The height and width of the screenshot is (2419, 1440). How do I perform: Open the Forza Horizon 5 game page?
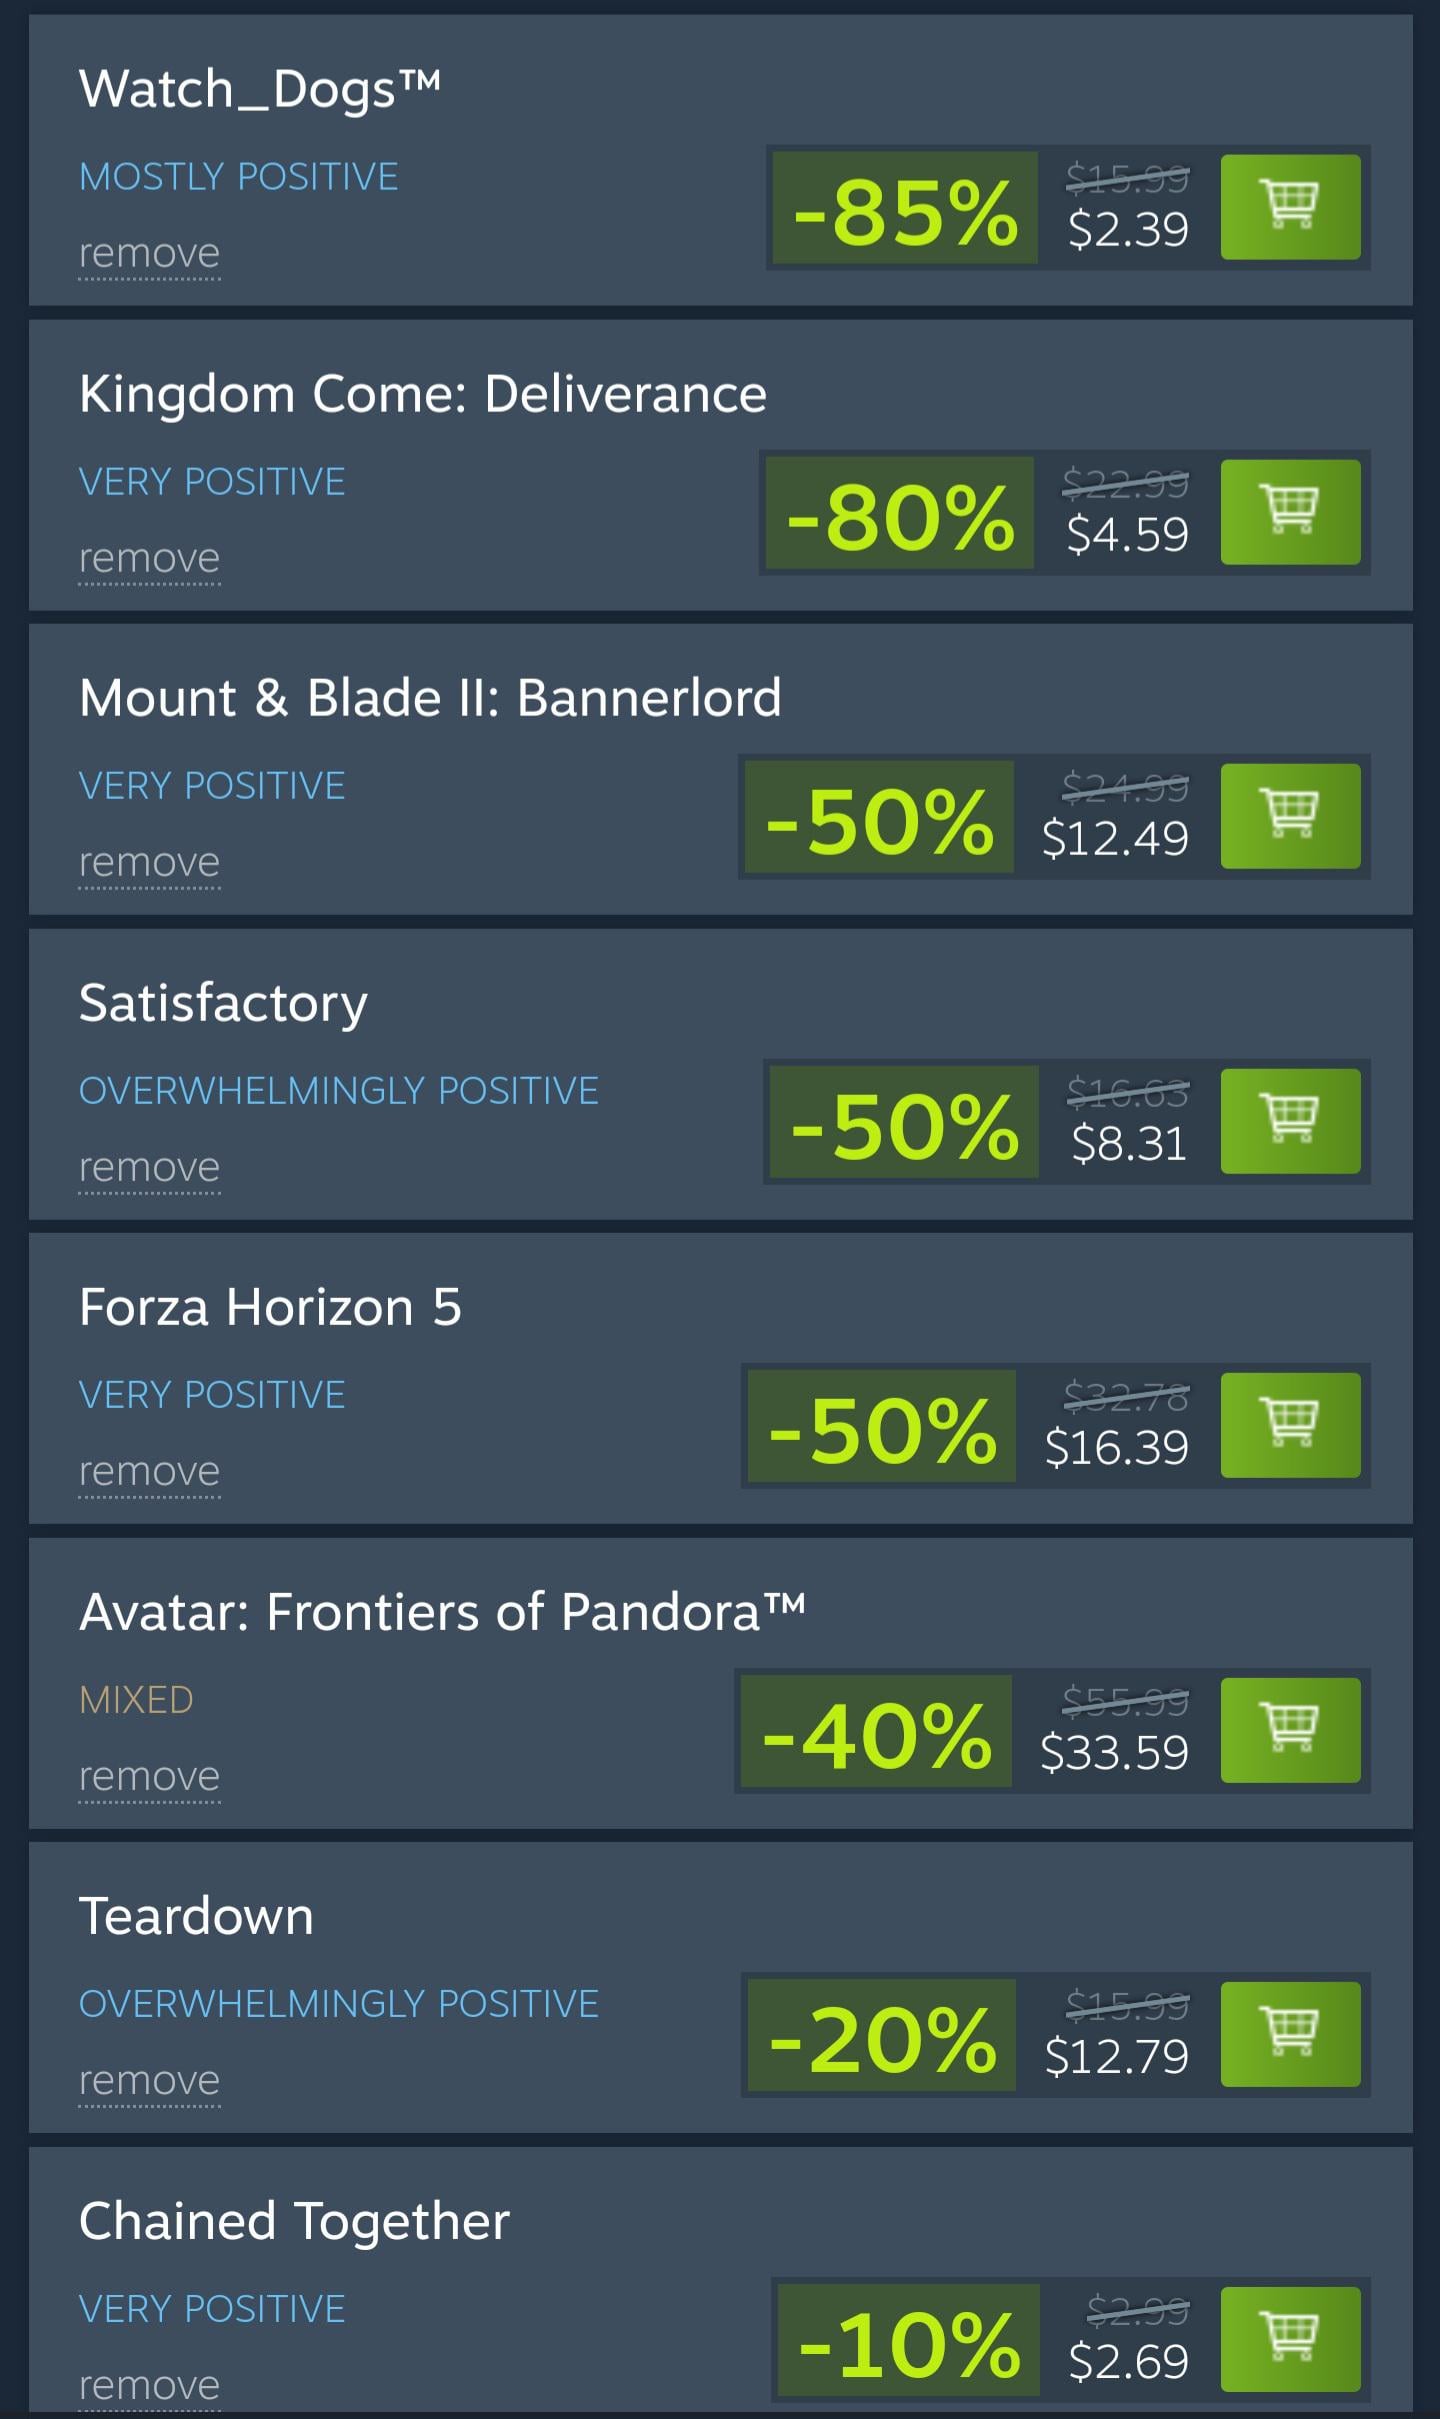(x=270, y=1307)
